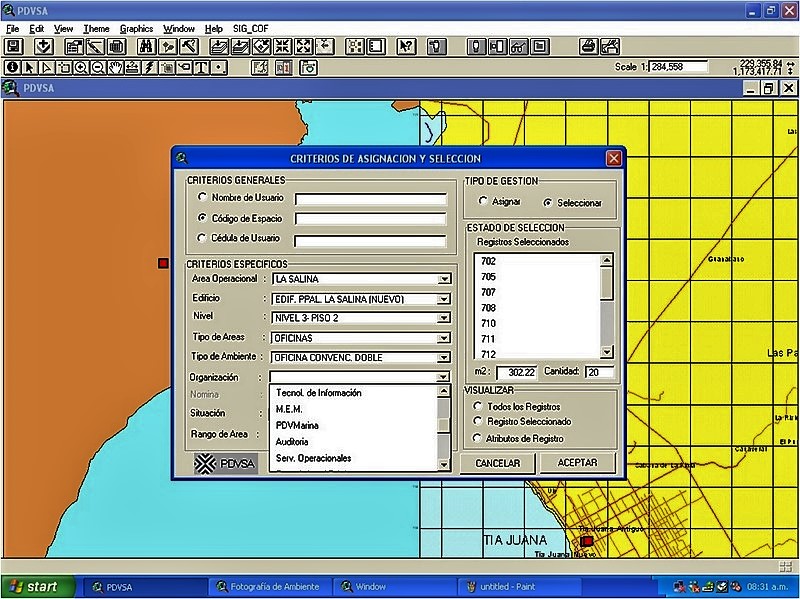Viewport: 800px width, 599px height.
Task: Select Cédula de Usuario radio button
Action: [x=203, y=238]
